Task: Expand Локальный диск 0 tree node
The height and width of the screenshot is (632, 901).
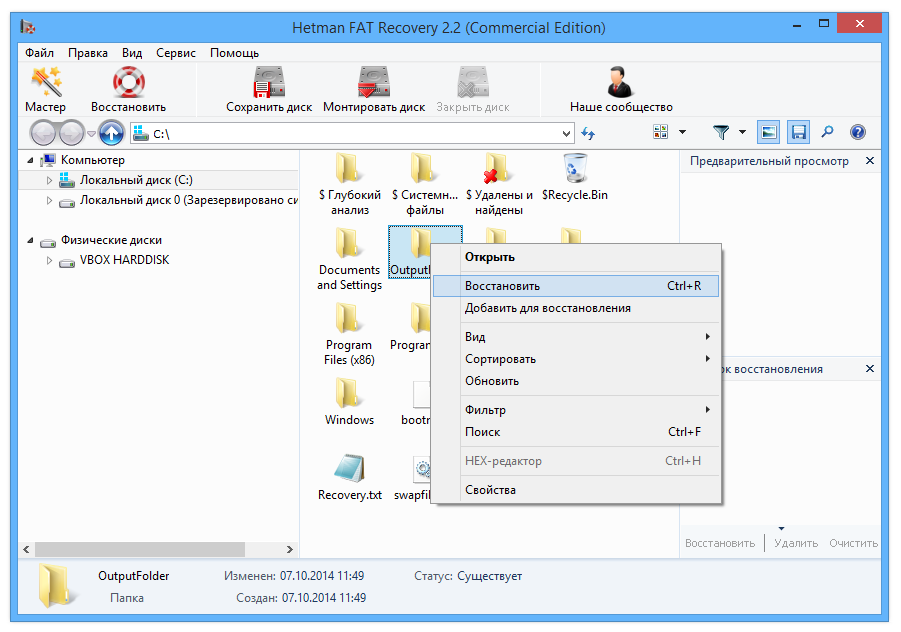Action: (x=49, y=201)
